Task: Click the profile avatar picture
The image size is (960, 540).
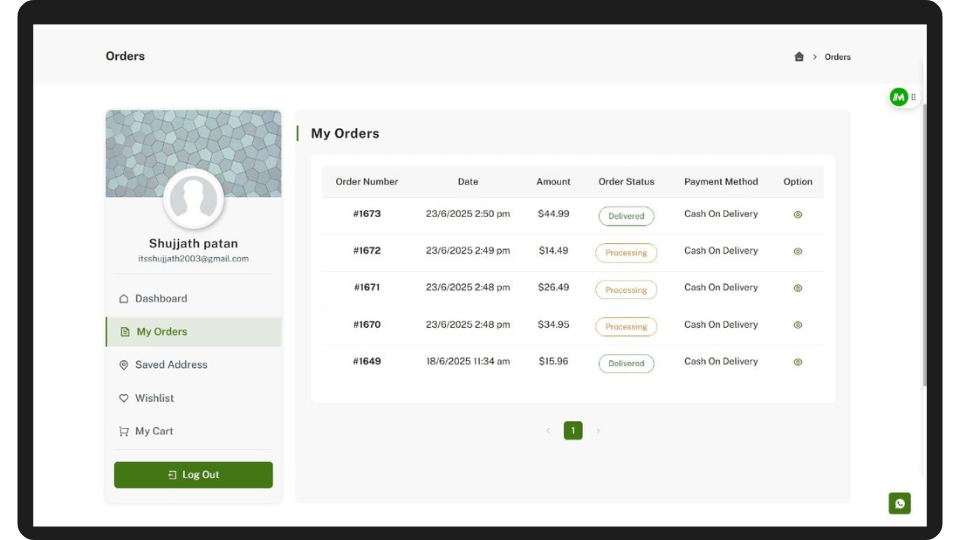Action: coord(193,199)
